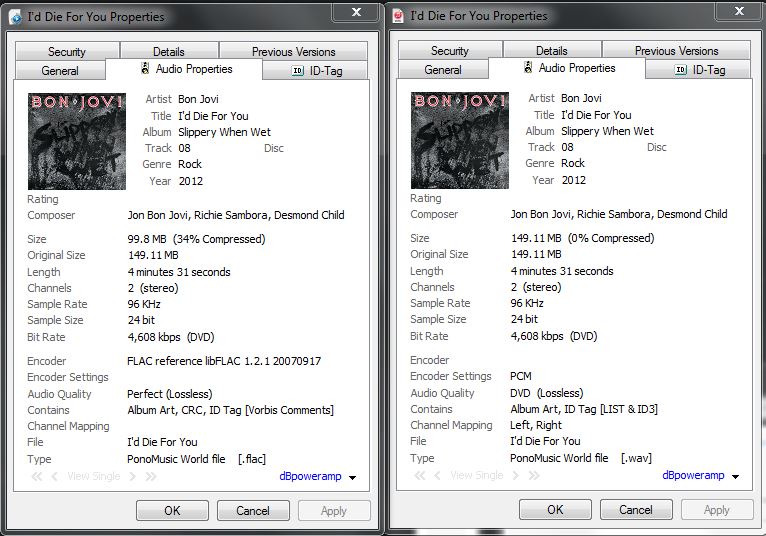Switch to Details tab in right window
This screenshot has width=766, height=536.
pos(552,50)
